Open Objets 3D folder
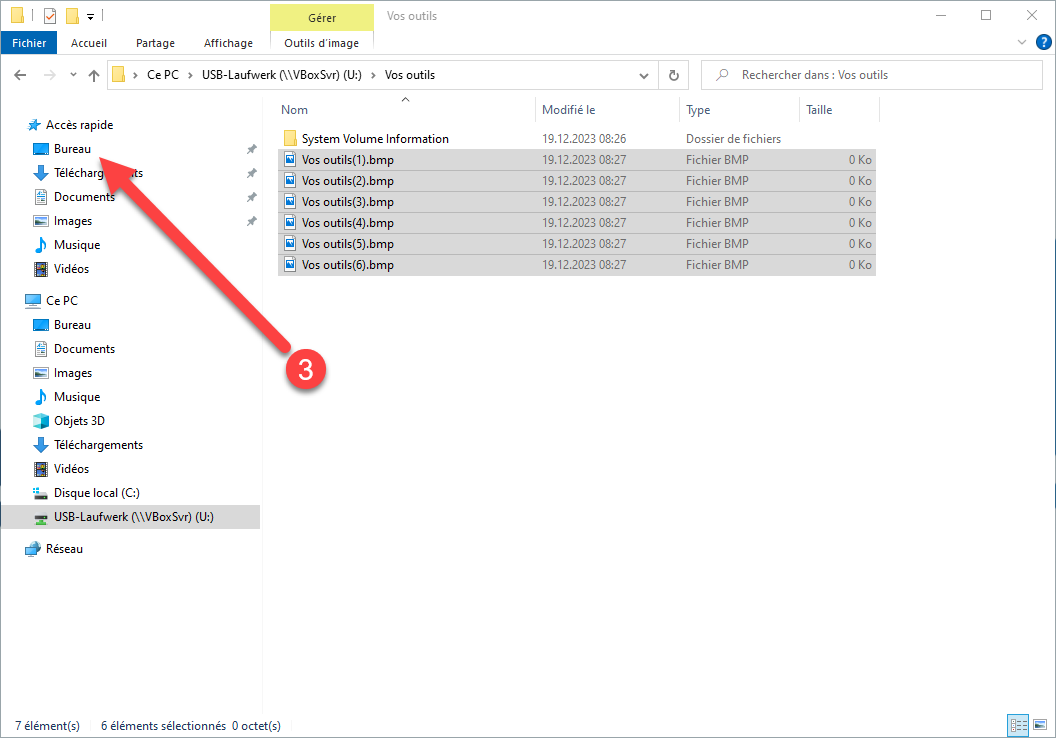1056x738 pixels. (x=79, y=421)
